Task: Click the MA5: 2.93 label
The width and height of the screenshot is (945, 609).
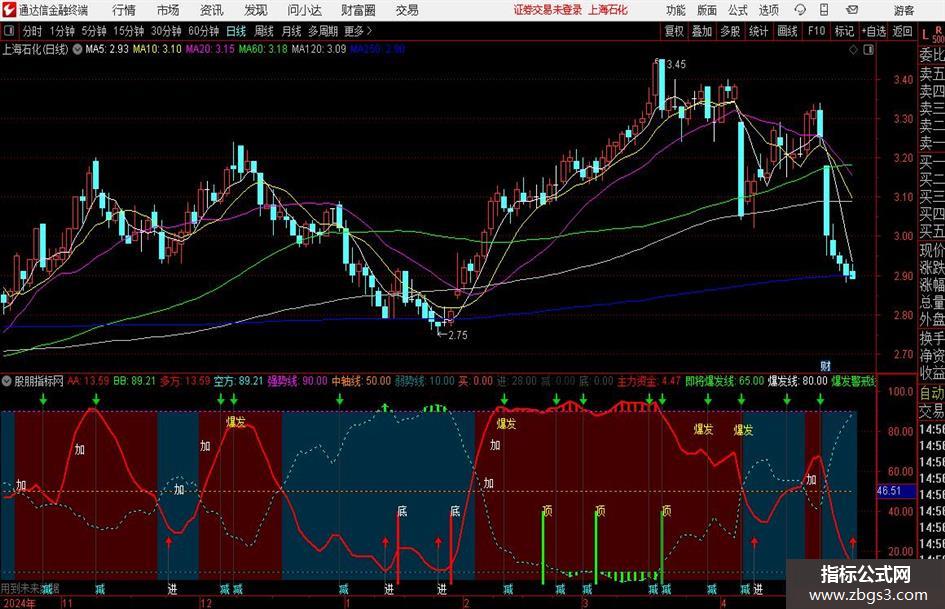Action: (x=107, y=49)
